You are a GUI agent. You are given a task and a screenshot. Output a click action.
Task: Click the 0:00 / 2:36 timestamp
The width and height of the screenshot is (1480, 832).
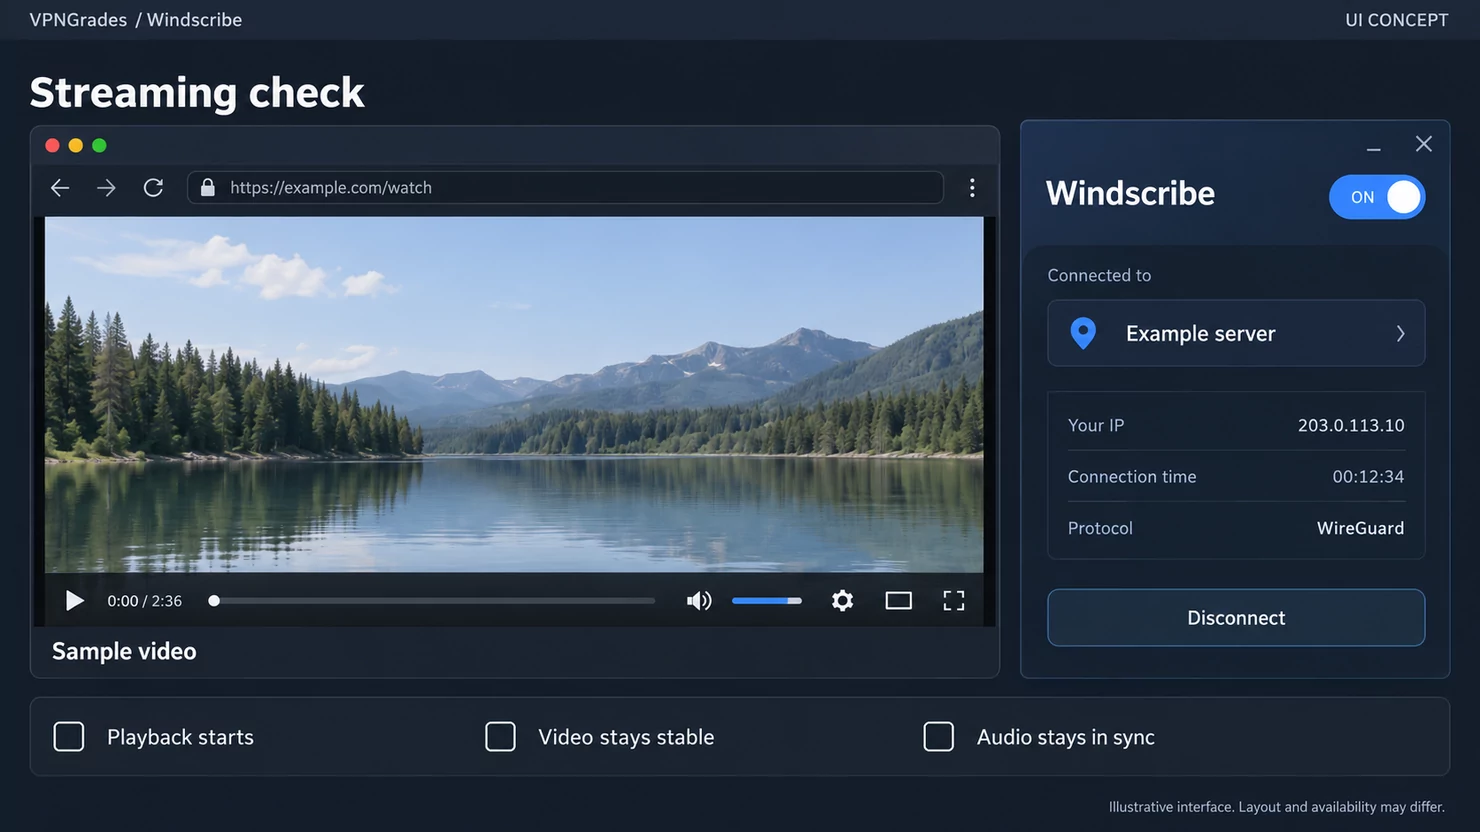(x=145, y=601)
